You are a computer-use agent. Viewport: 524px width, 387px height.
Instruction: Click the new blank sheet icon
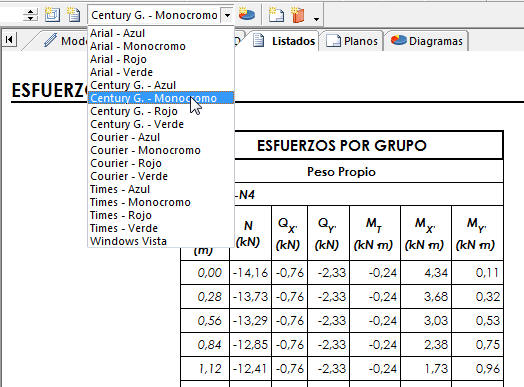[x=276, y=15]
